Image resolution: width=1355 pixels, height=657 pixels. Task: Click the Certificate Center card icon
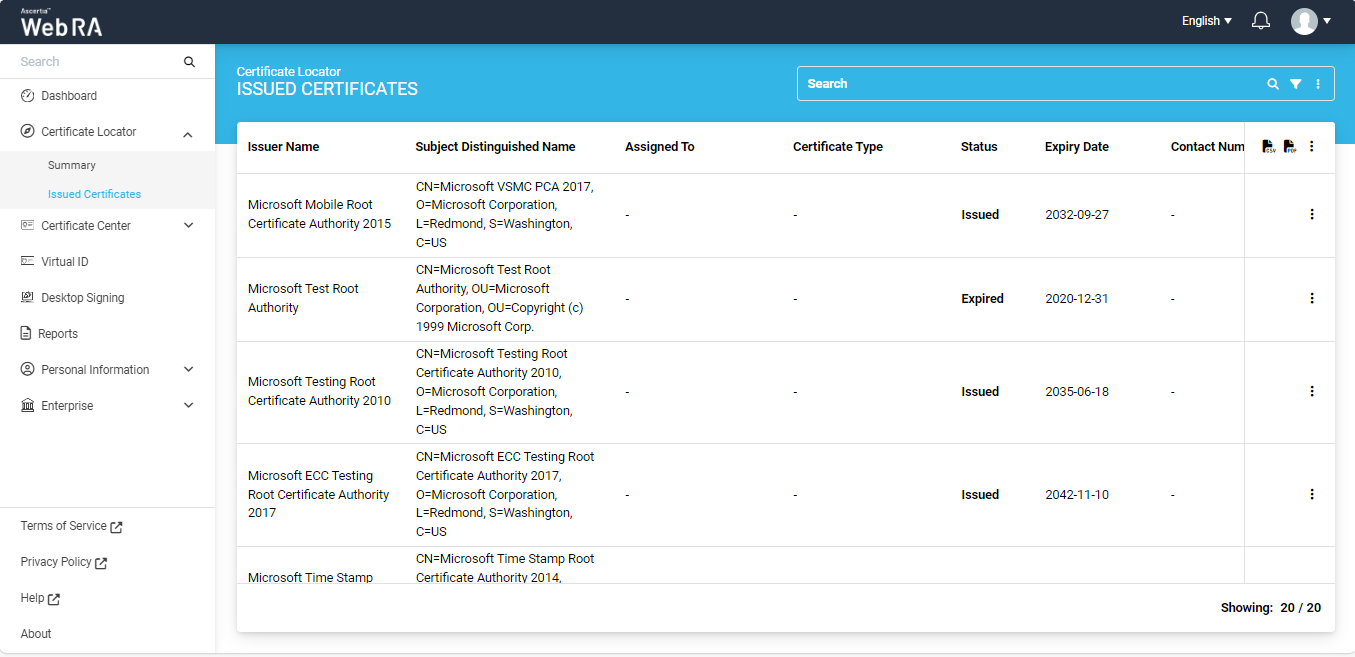[x=28, y=226]
